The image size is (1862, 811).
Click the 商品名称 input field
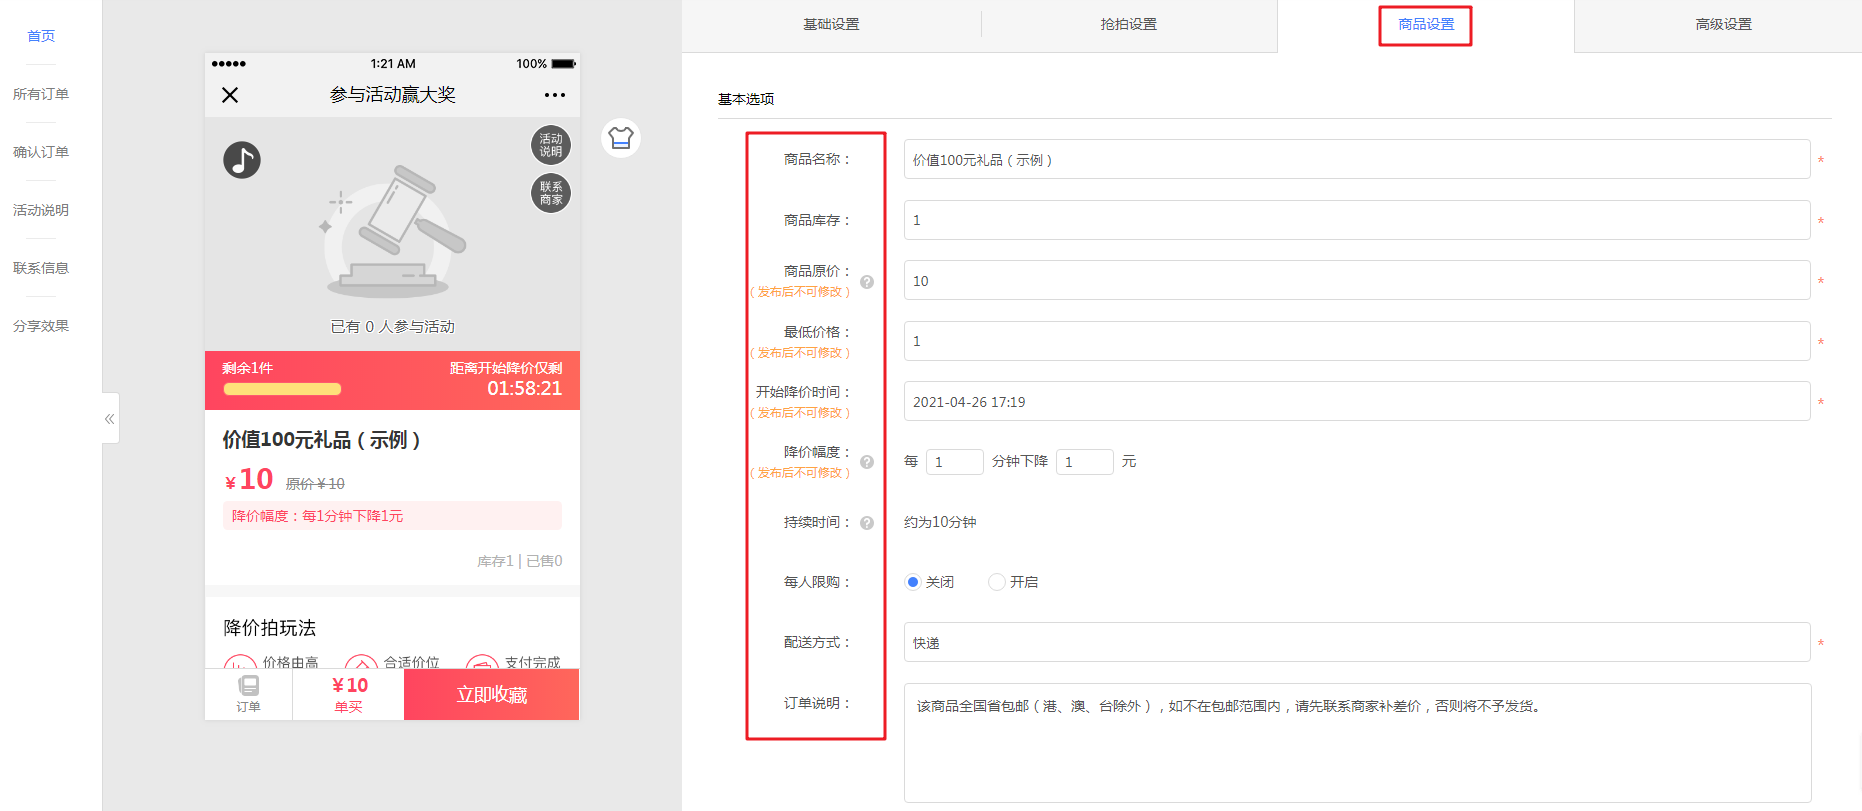pos(1357,159)
